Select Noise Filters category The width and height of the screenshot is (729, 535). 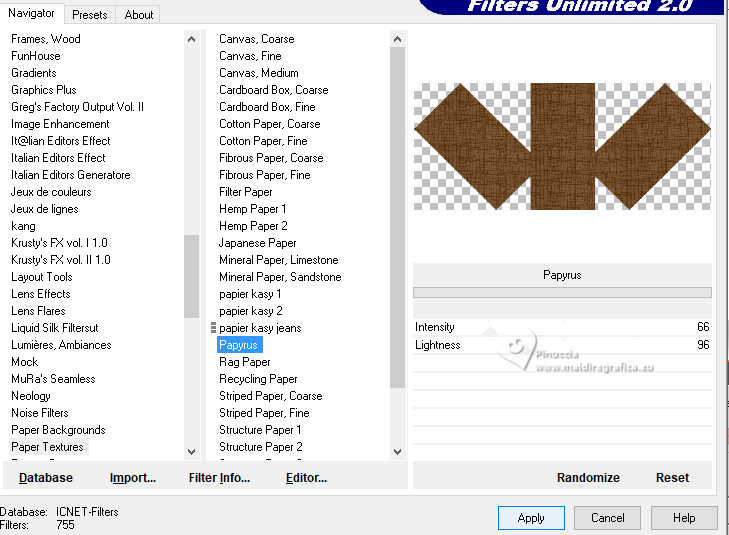[40, 413]
